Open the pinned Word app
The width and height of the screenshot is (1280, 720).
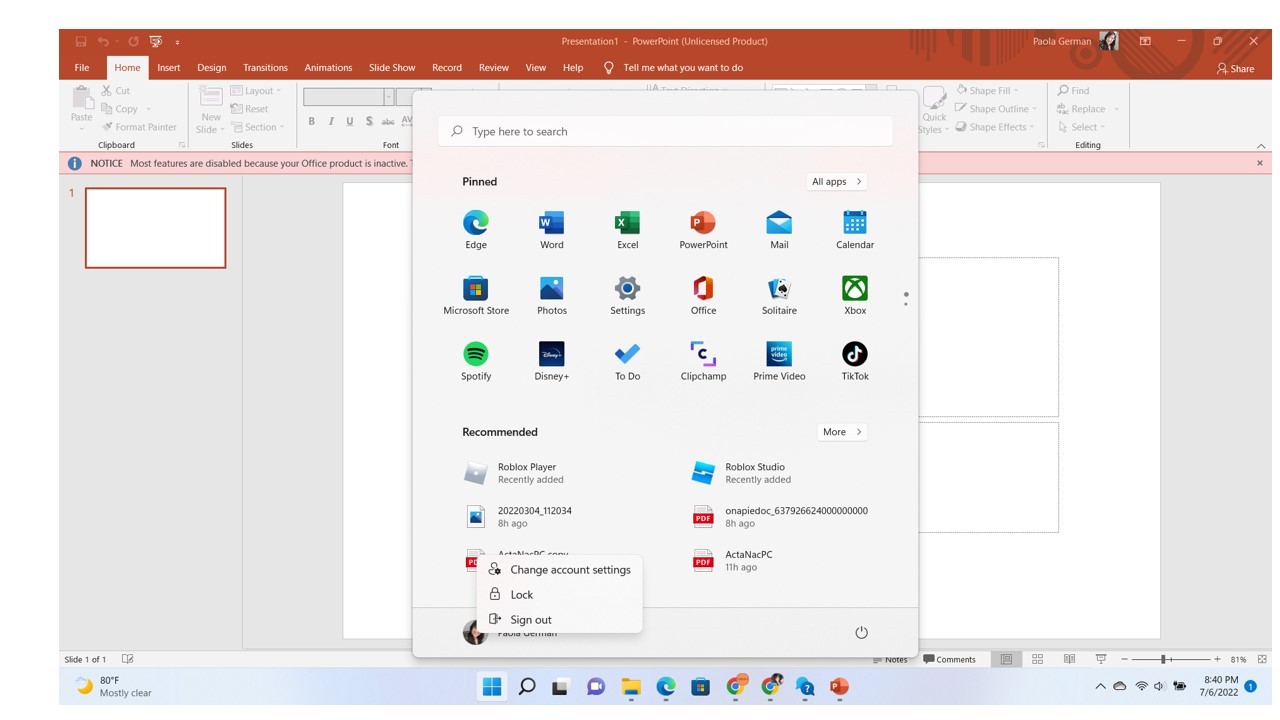[x=551, y=230]
